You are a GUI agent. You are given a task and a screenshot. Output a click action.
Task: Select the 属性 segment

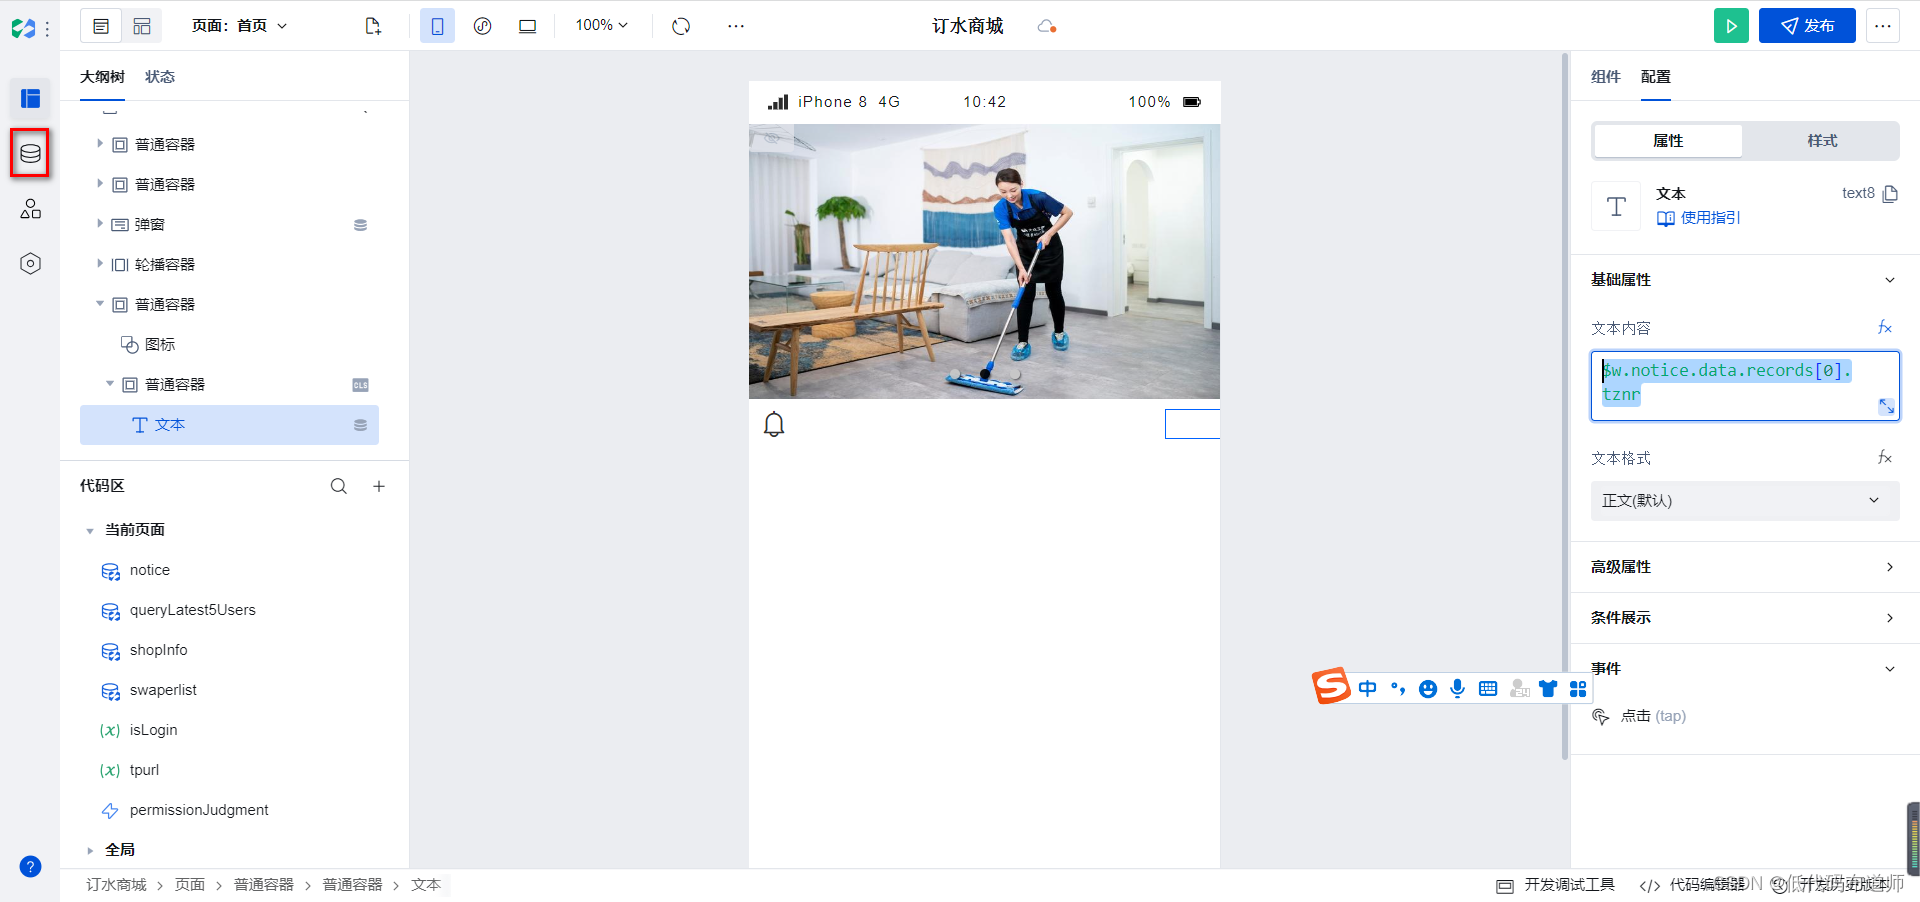(x=1668, y=141)
